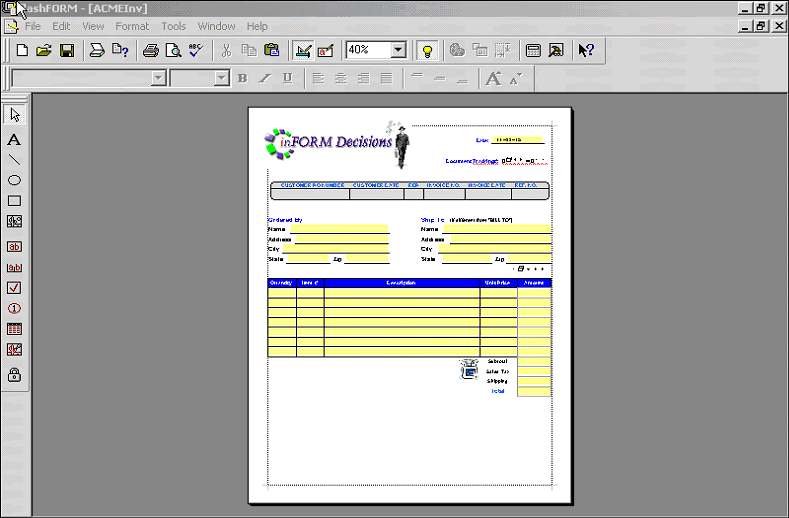Toggle the light bulb toolbar button

(x=427, y=50)
